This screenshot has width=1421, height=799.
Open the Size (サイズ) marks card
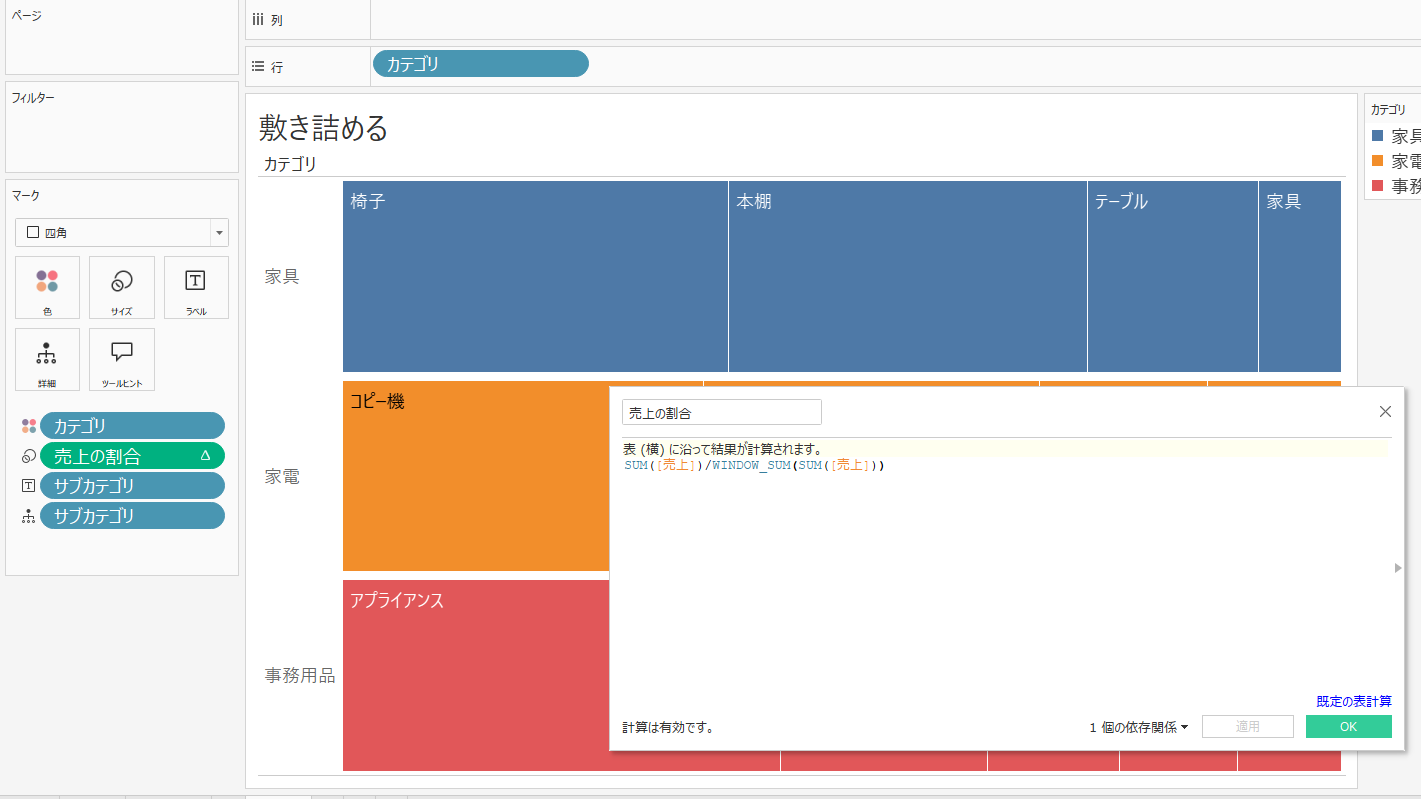click(122, 287)
